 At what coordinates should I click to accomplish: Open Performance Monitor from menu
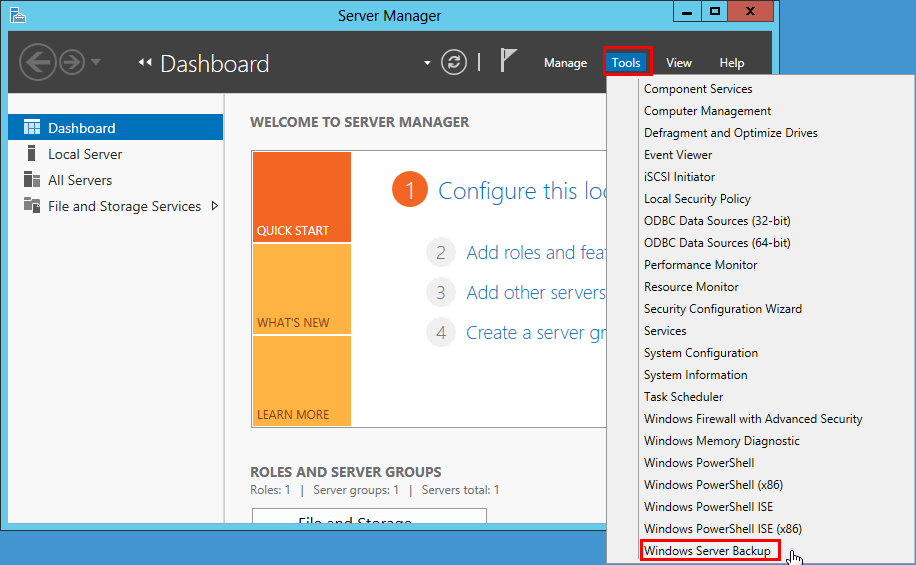pyautogui.click(x=700, y=265)
